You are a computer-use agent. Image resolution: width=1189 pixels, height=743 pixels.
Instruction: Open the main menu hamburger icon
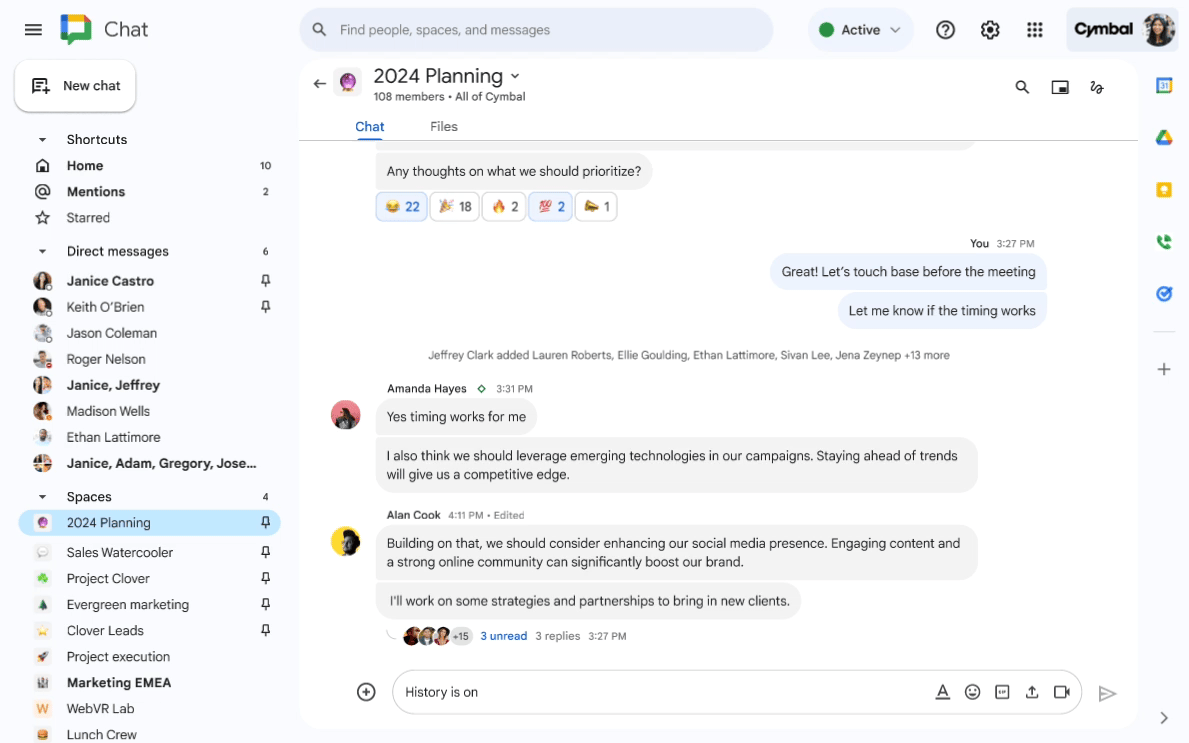coord(33,30)
